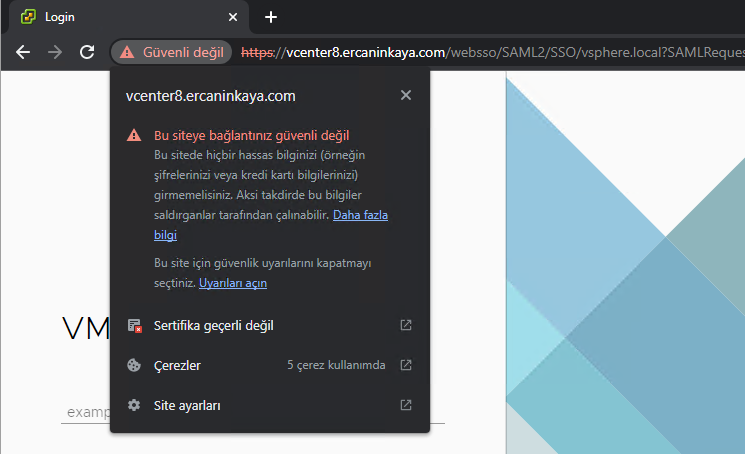Open external link icon for Site ayarları
This screenshot has width=745, height=454.
(x=405, y=405)
